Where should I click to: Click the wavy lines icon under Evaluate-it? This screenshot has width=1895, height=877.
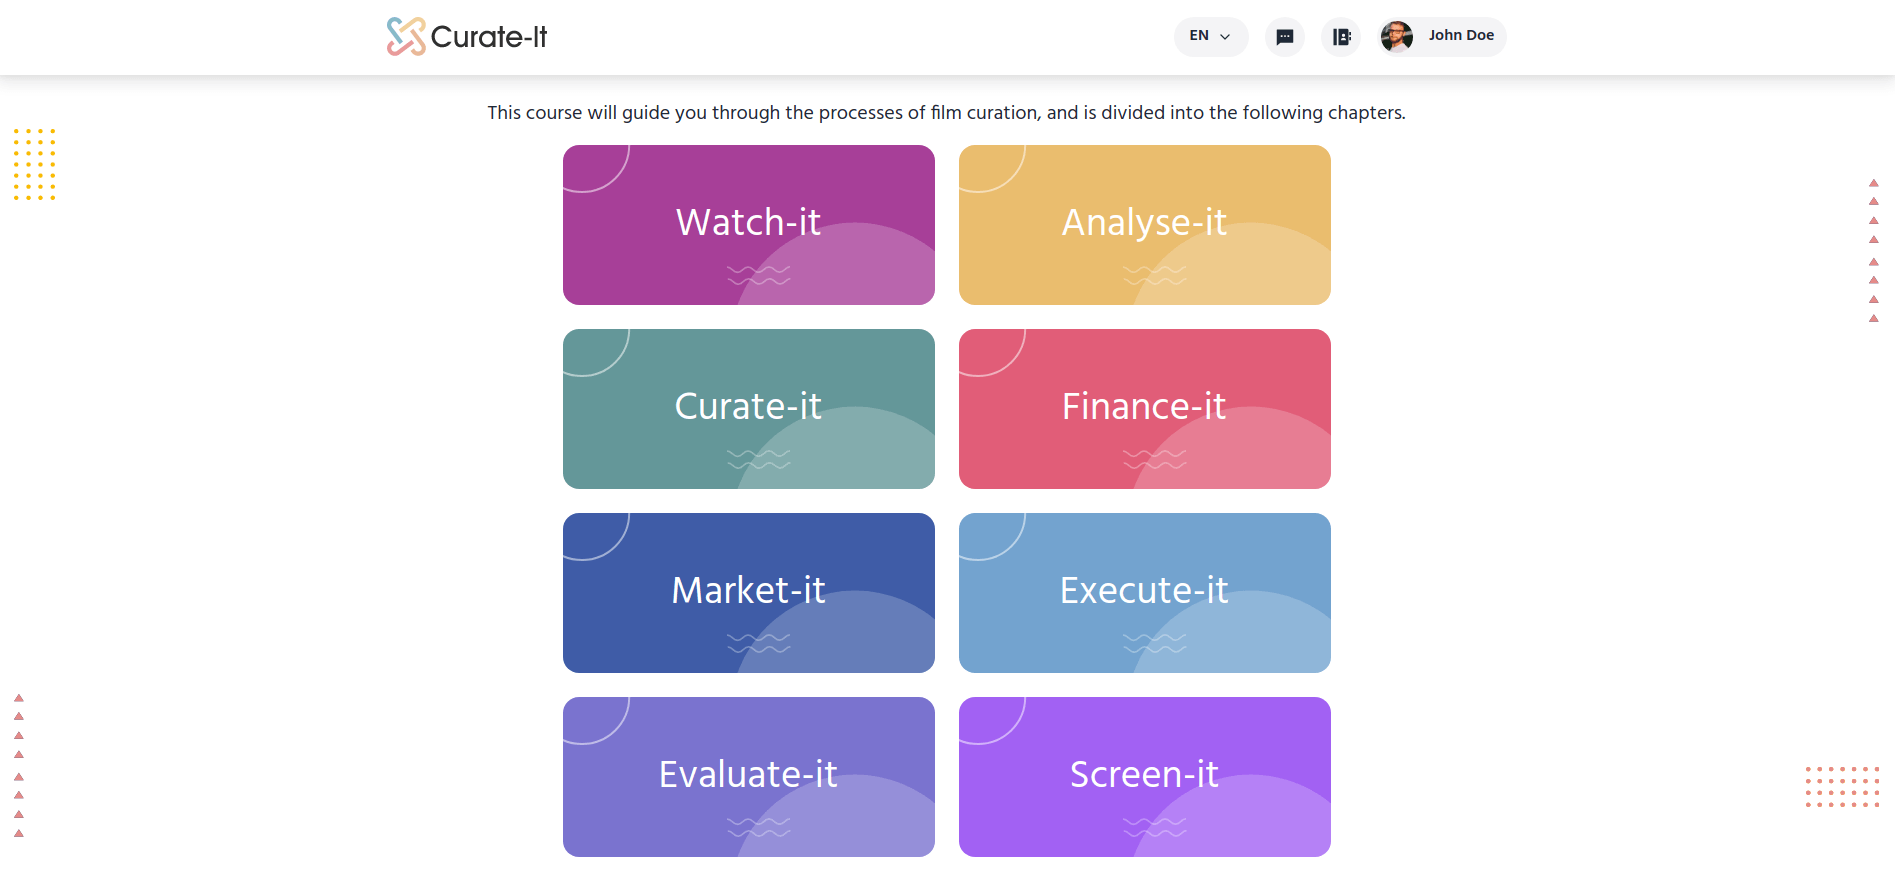[758, 827]
